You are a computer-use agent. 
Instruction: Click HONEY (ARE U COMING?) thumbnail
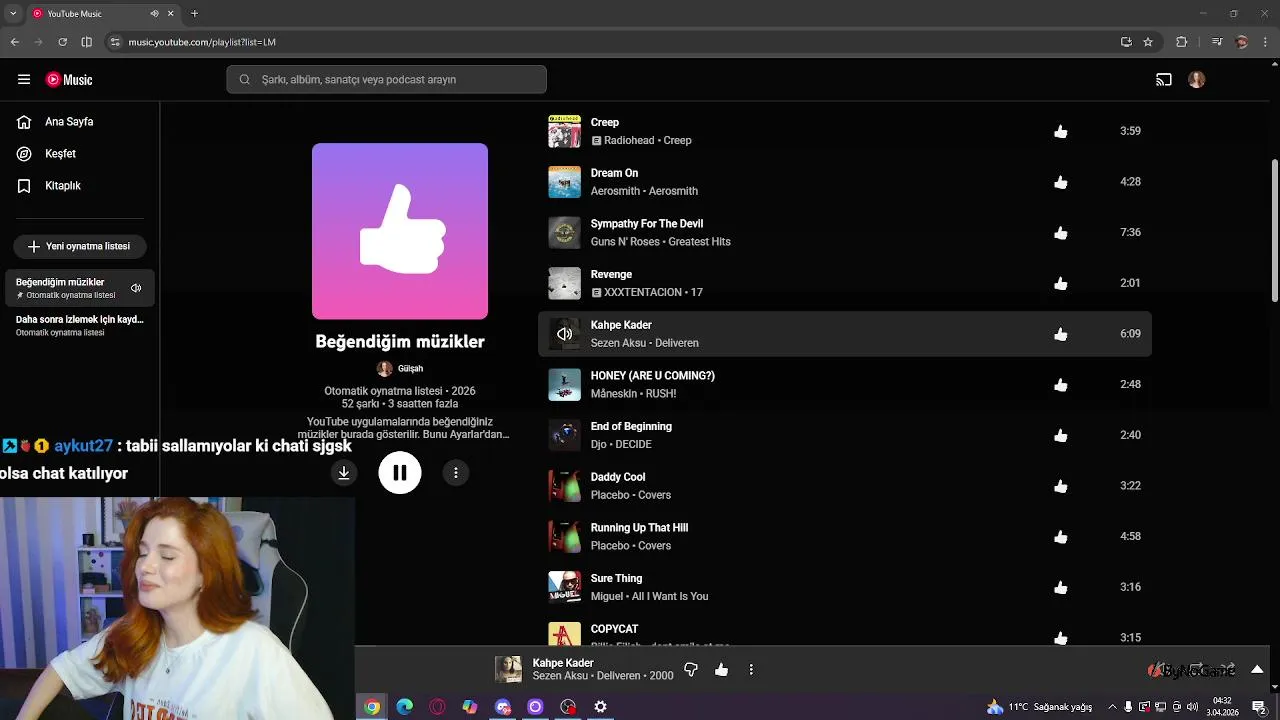564,385
